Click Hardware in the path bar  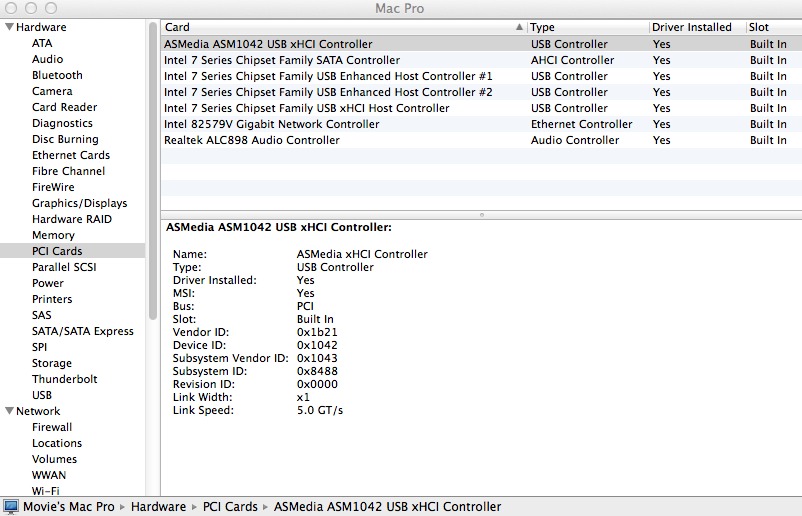[158, 507]
